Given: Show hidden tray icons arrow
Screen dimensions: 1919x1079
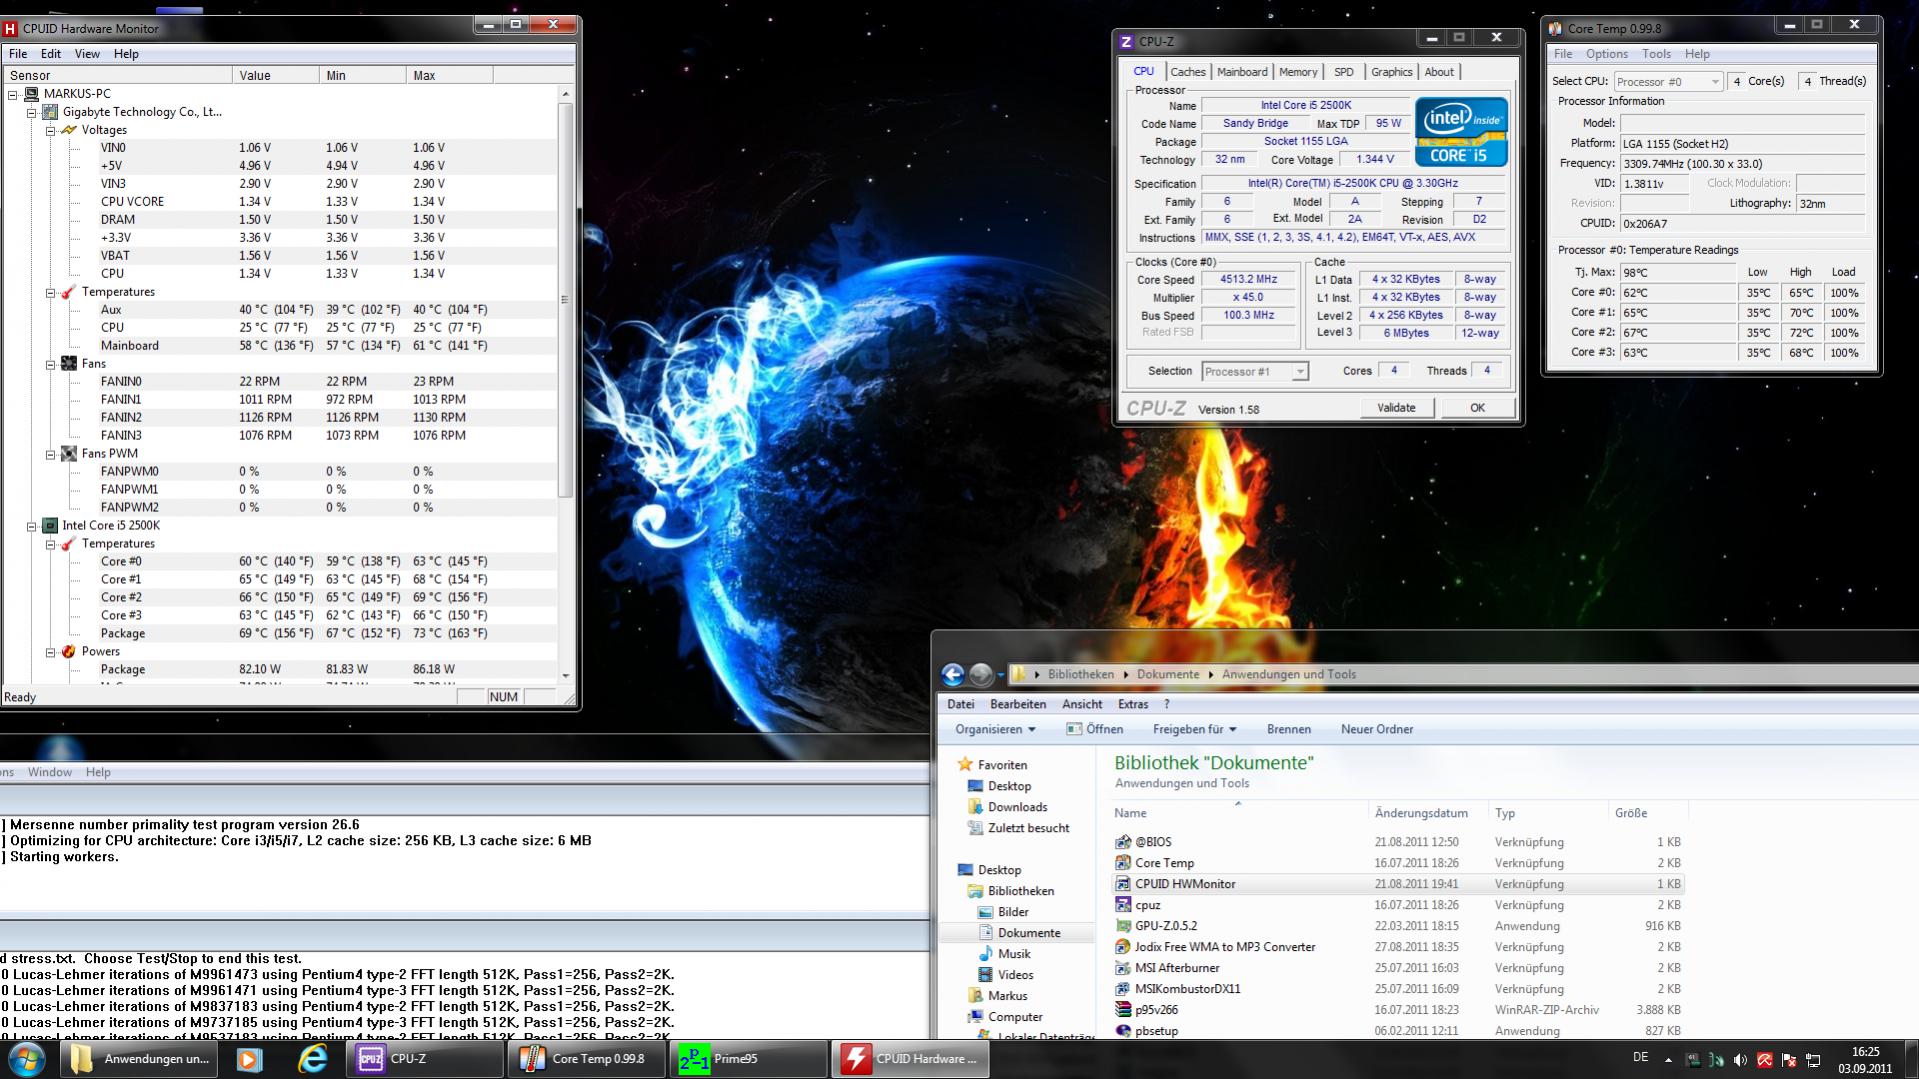Looking at the screenshot, I should click(x=1668, y=1059).
